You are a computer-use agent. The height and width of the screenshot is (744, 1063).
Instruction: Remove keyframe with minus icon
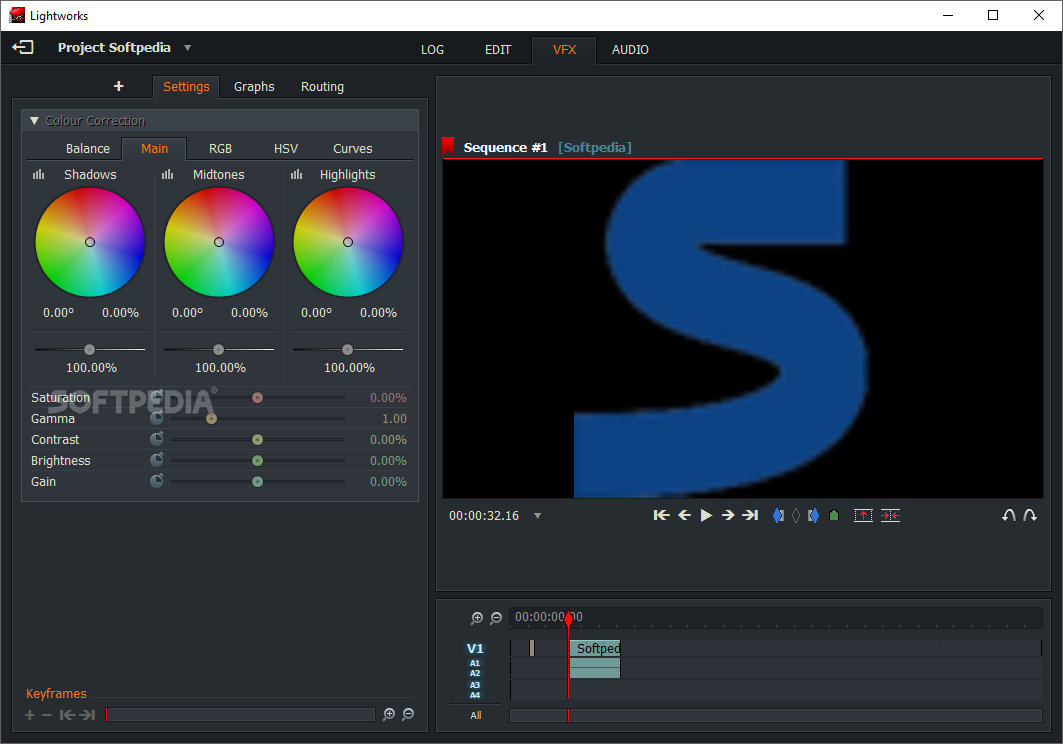click(47, 715)
